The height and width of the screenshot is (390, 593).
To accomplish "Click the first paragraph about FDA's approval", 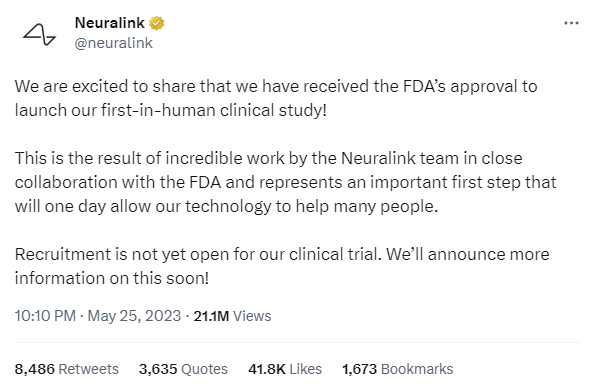I will pos(276,98).
